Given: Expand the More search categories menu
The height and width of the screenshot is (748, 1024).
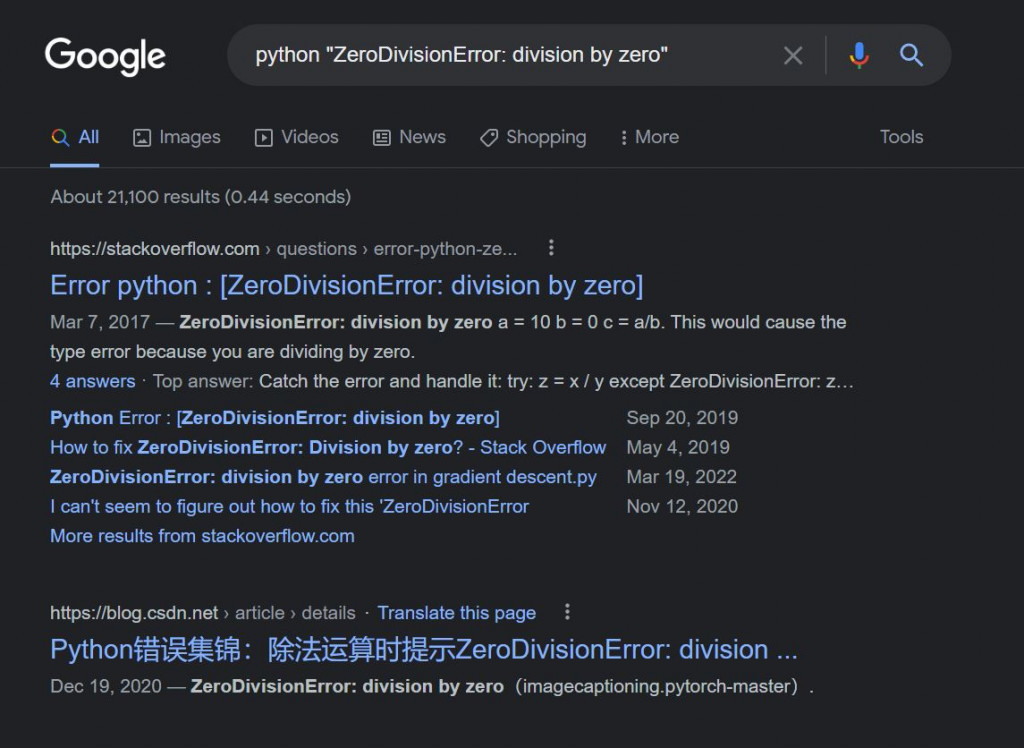Looking at the screenshot, I should coord(649,137).
